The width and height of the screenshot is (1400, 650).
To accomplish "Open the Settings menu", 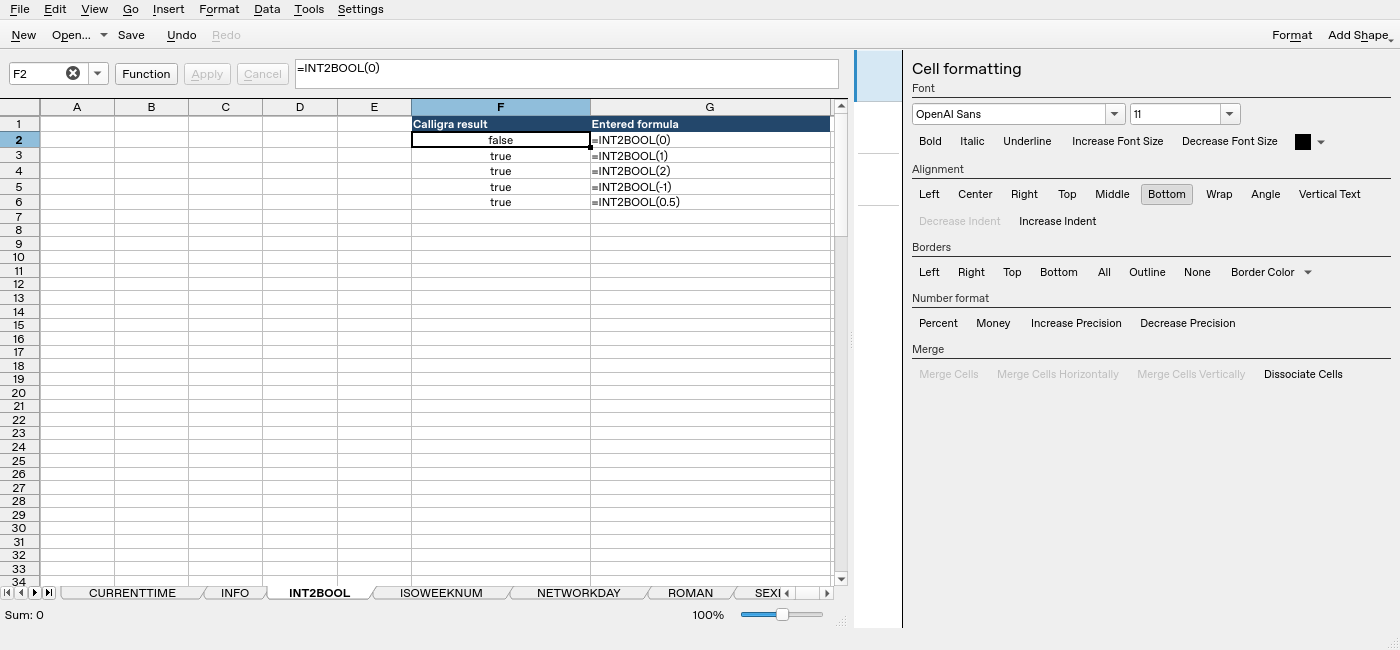I will coord(360,9).
